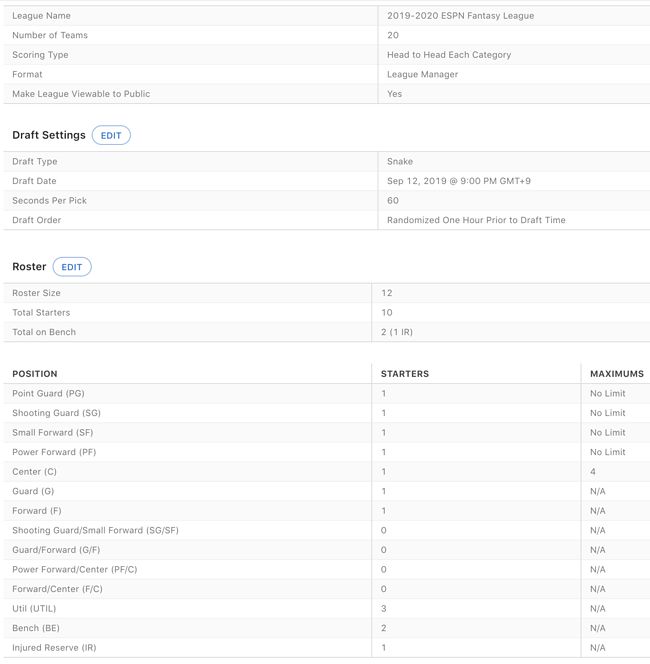Viewport: 650px width, 664px height.
Task: Click the Bench (BE) row label
Action: point(41,628)
